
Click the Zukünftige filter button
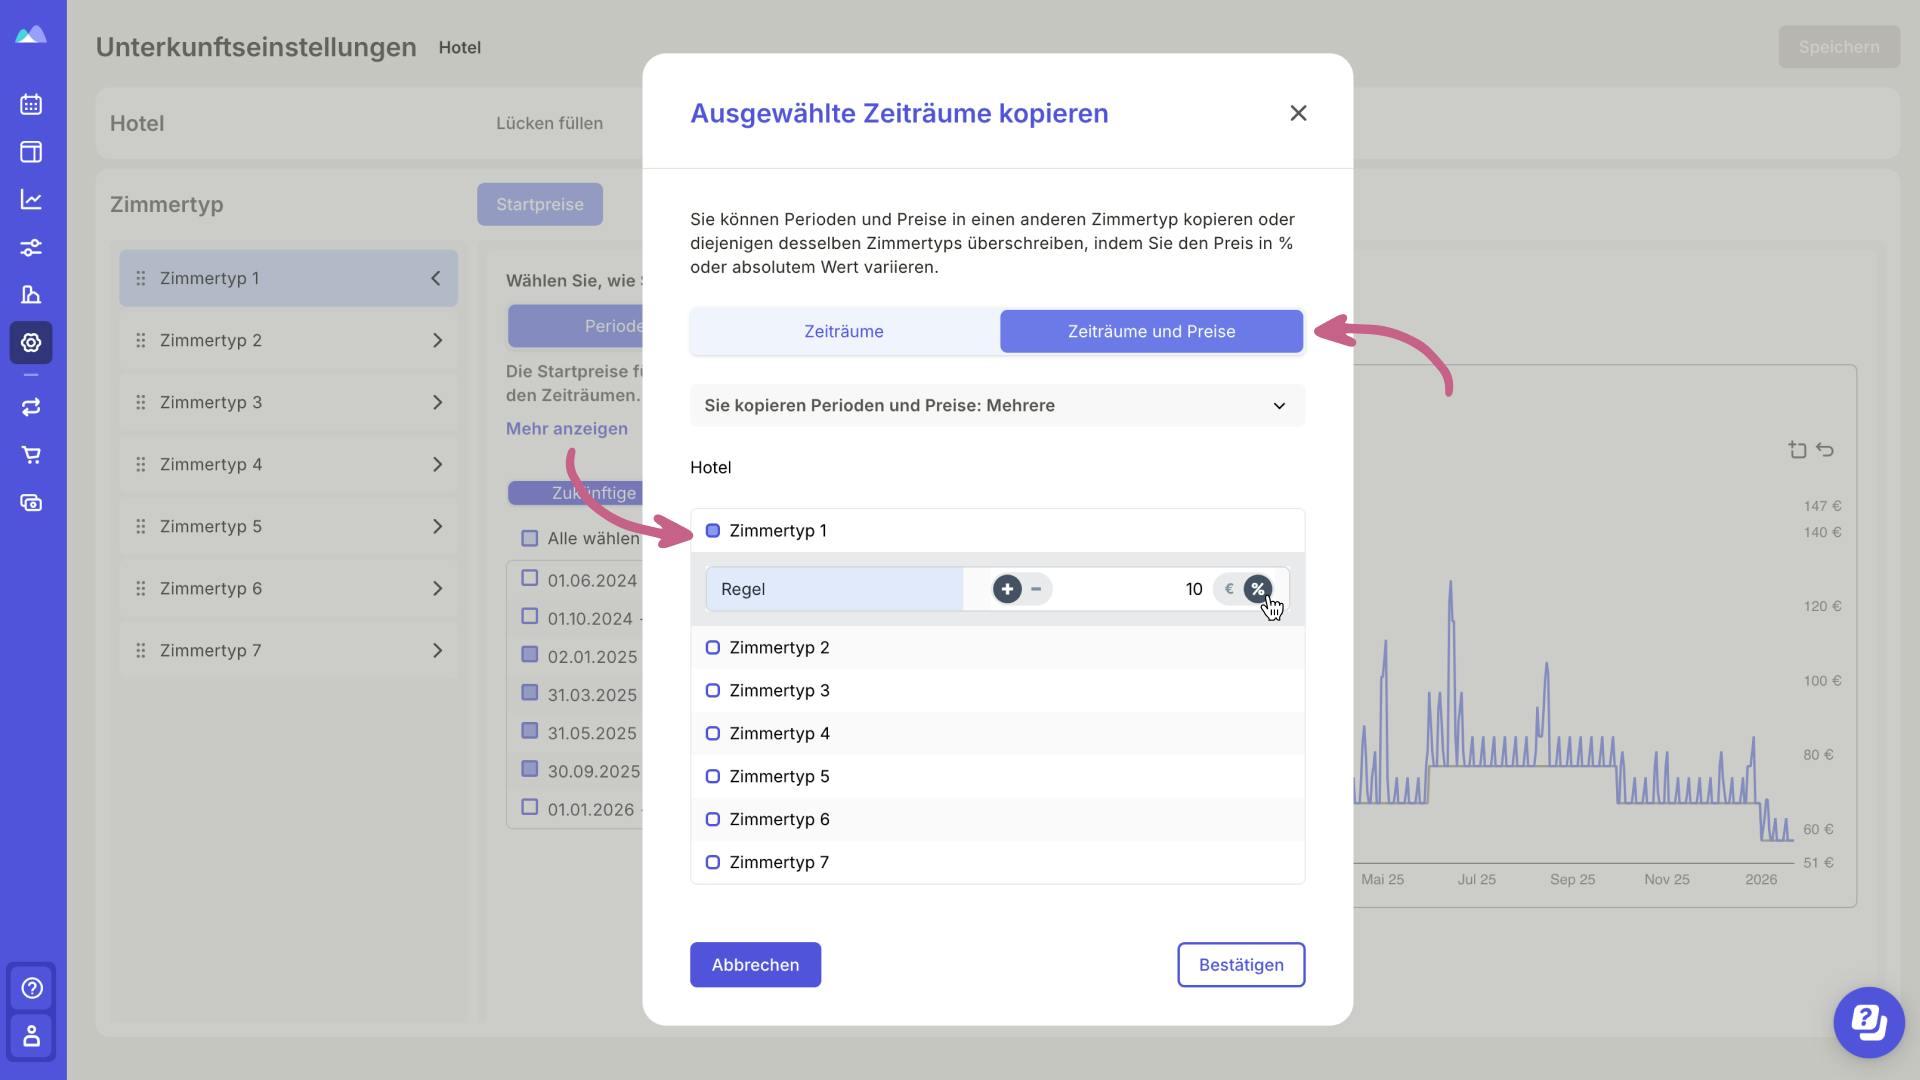coord(575,493)
